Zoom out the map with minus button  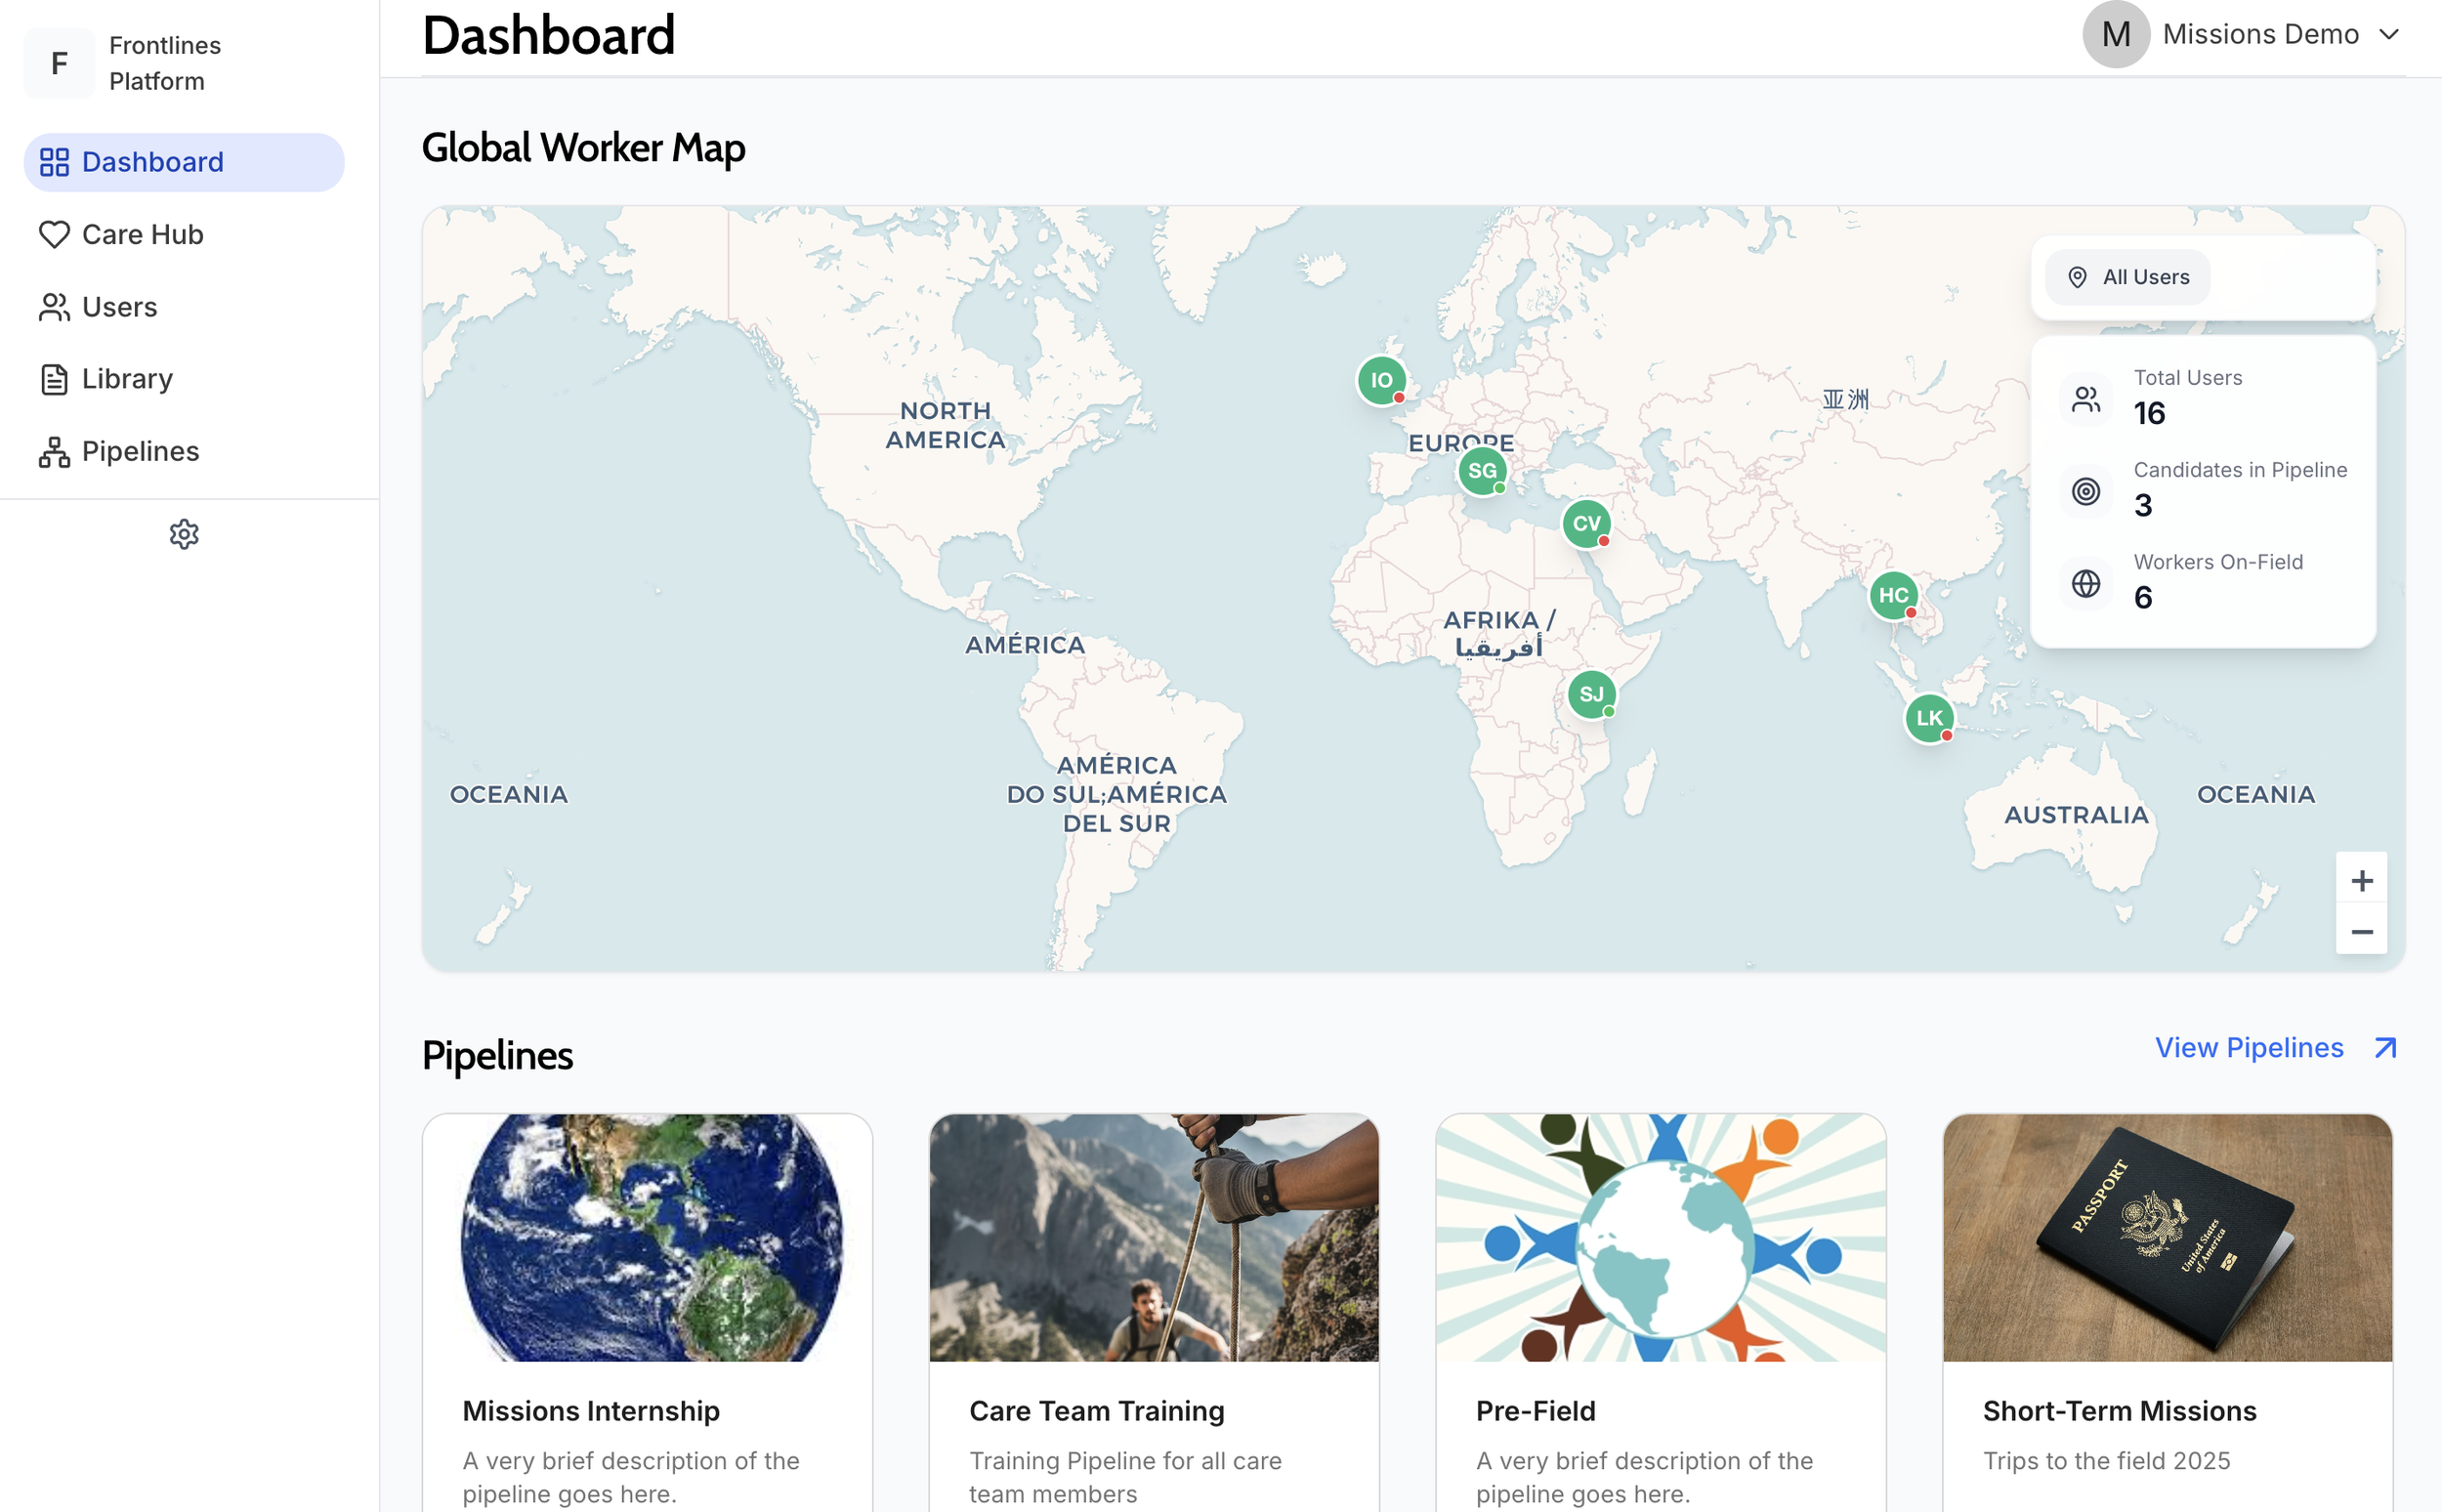pyautogui.click(x=2361, y=931)
